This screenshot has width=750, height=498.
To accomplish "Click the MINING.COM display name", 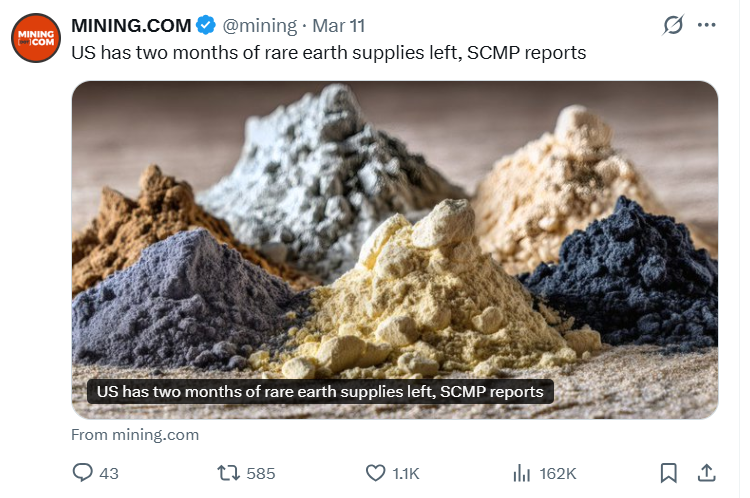I will pos(131,25).
